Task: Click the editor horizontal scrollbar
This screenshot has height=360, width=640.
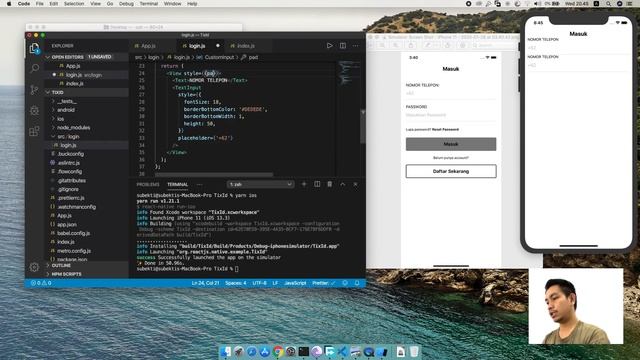Action: tap(214, 175)
